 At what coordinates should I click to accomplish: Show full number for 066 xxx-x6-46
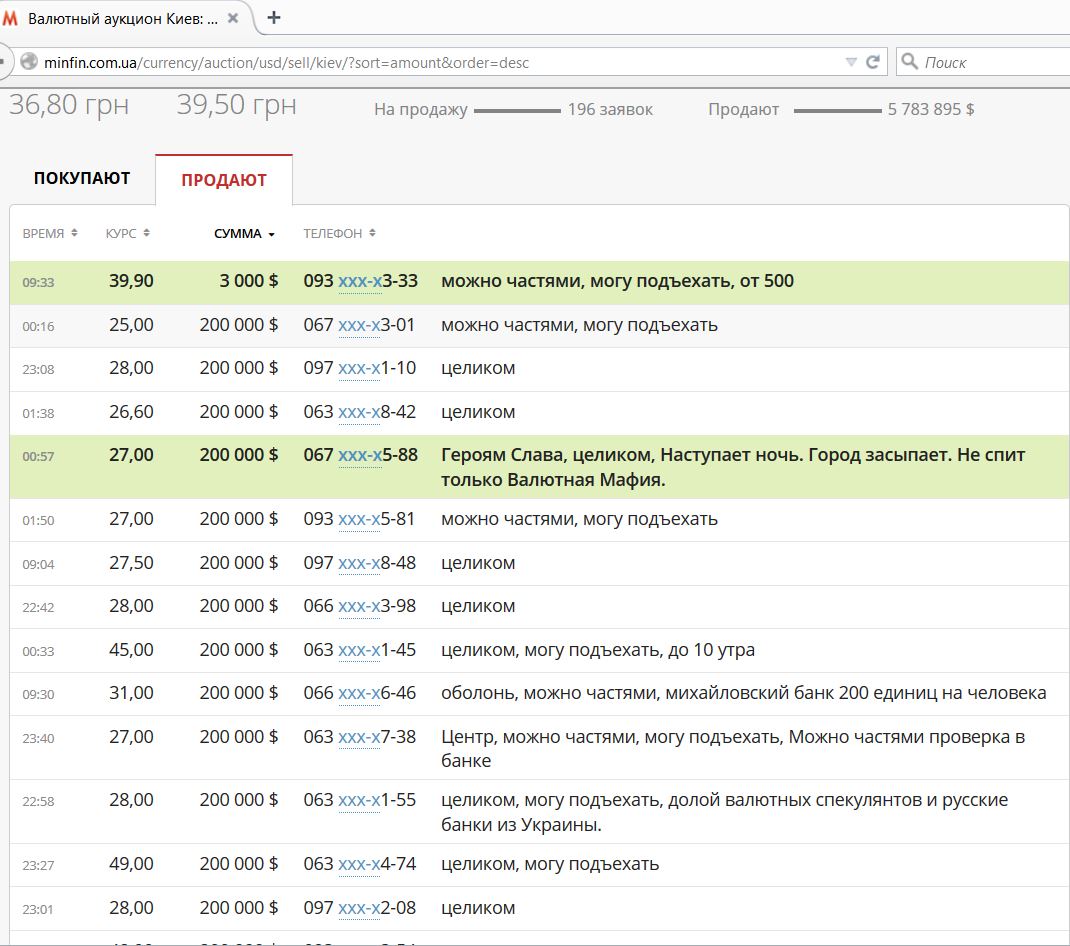pyautogui.click(x=360, y=693)
